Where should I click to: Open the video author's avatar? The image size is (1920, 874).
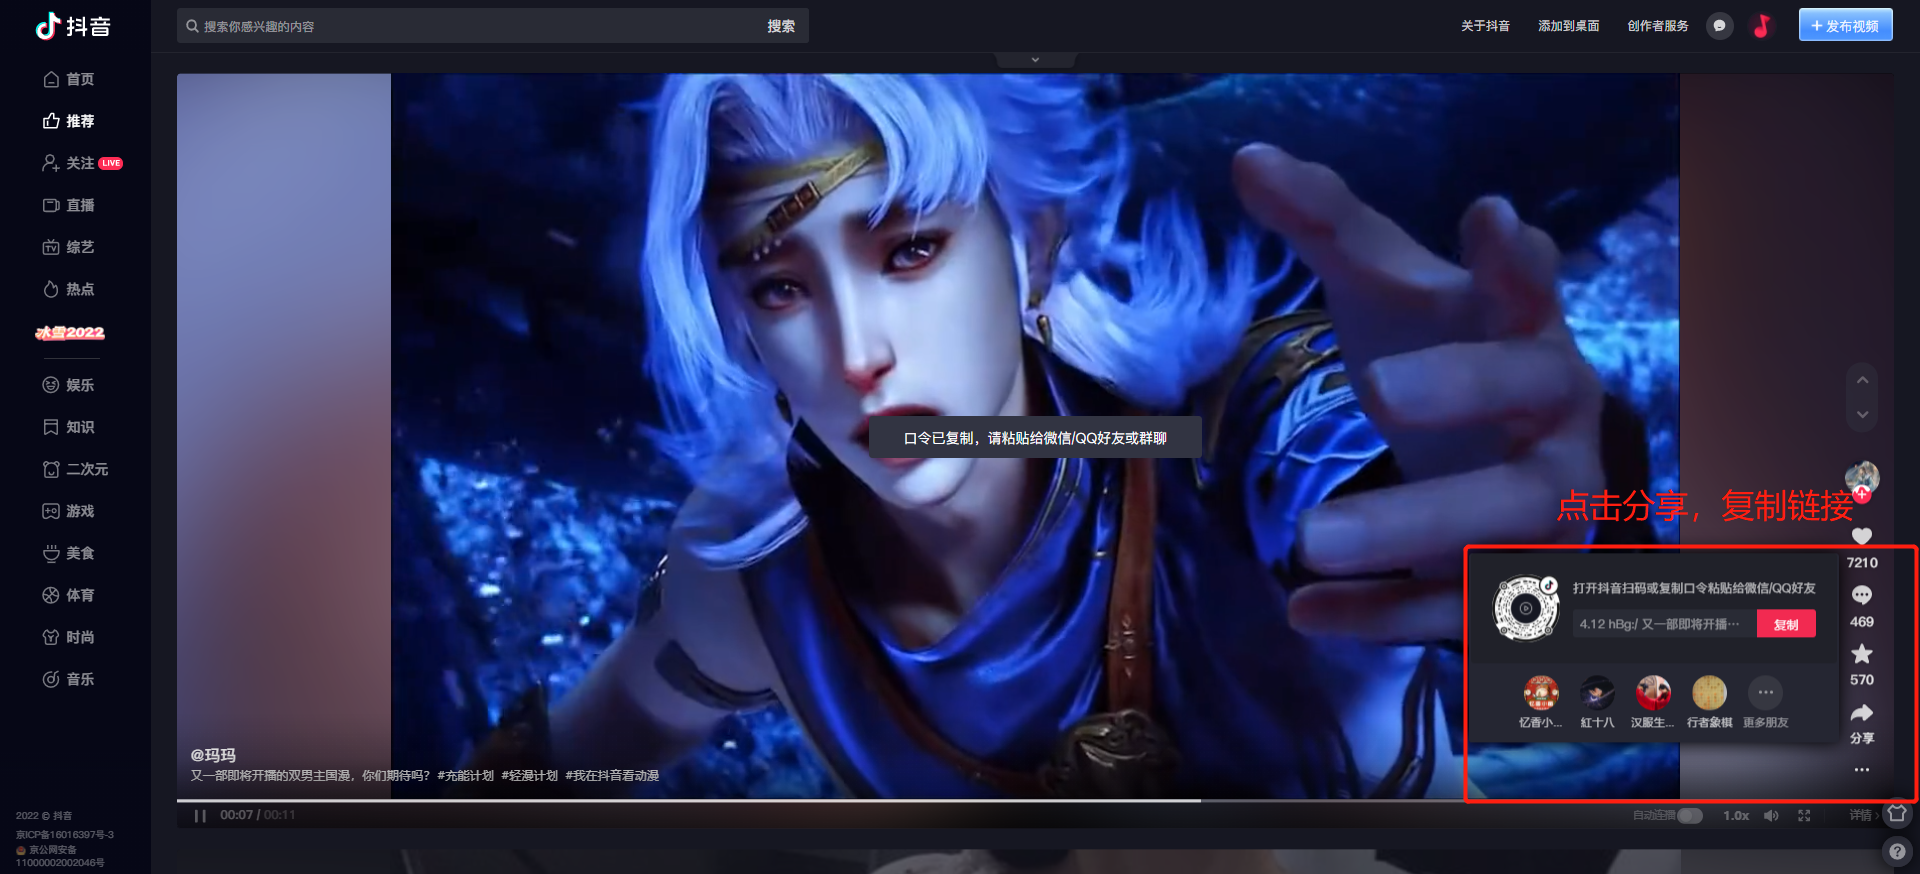(1861, 477)
